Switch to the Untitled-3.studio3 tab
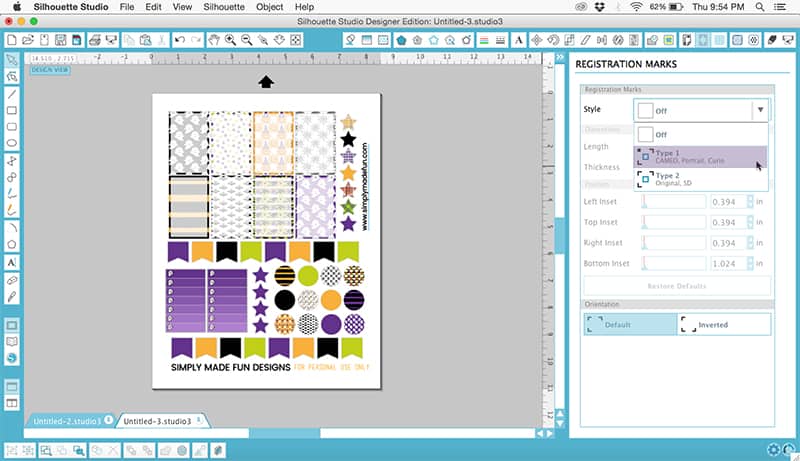The width and height of the screenshot is (800, 461). (x=157, y=421)
